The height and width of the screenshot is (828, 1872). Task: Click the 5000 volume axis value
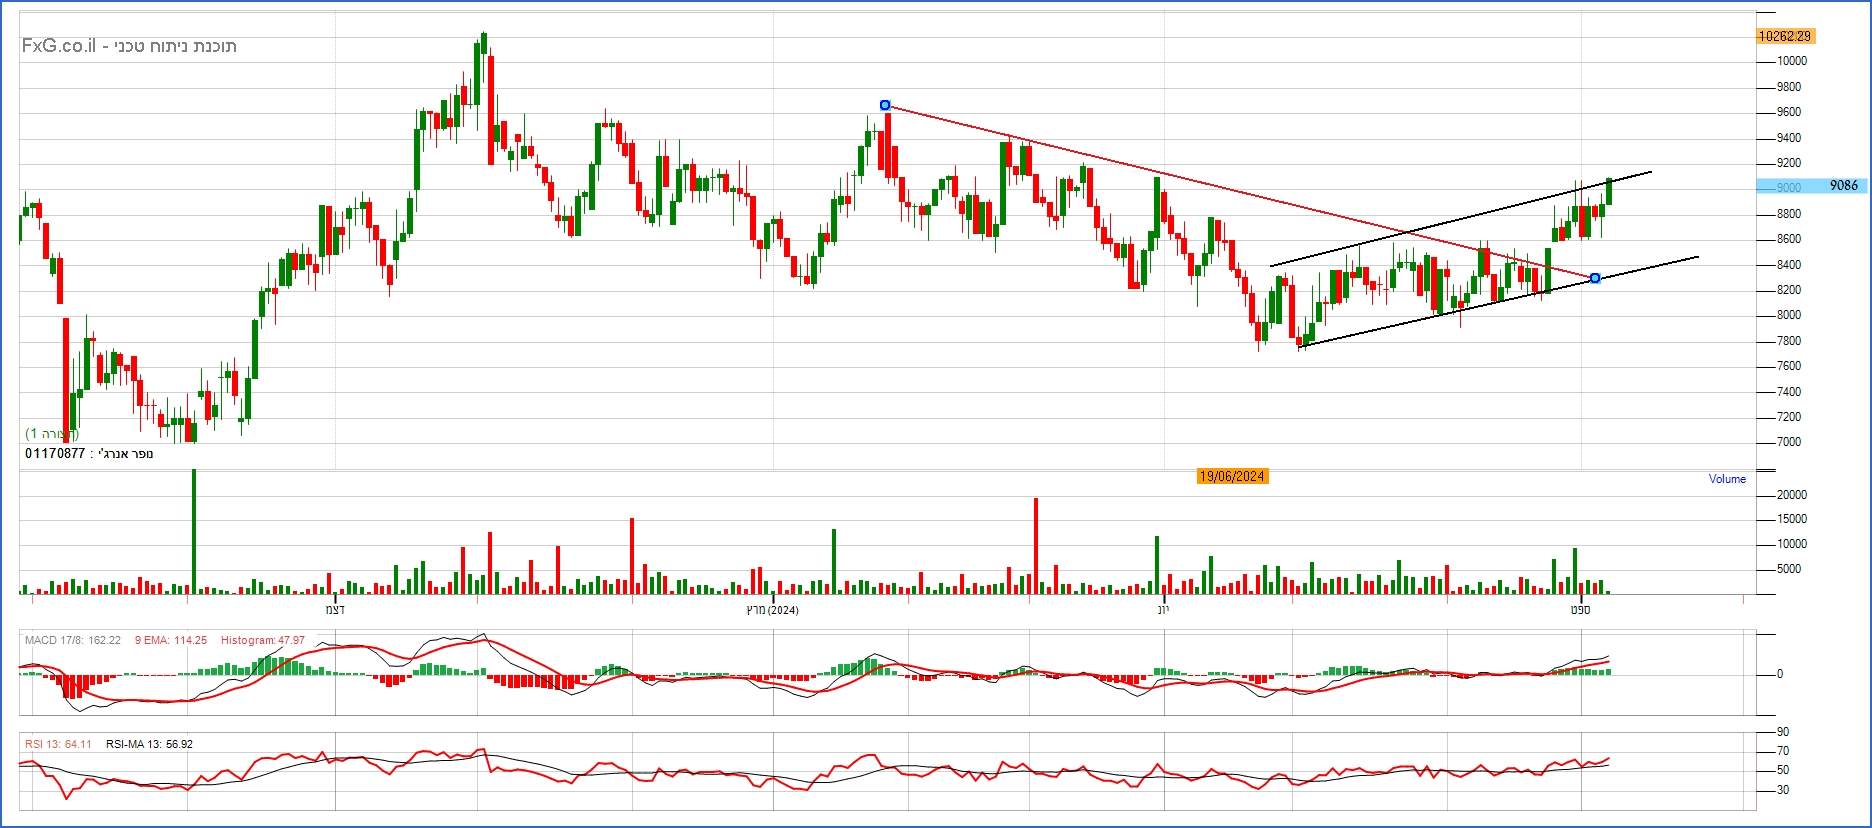point(1791,569)
